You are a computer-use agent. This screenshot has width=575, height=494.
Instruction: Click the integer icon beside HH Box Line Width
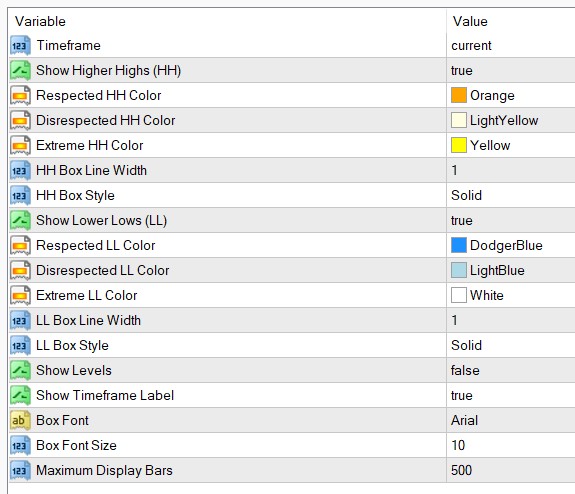20,170
